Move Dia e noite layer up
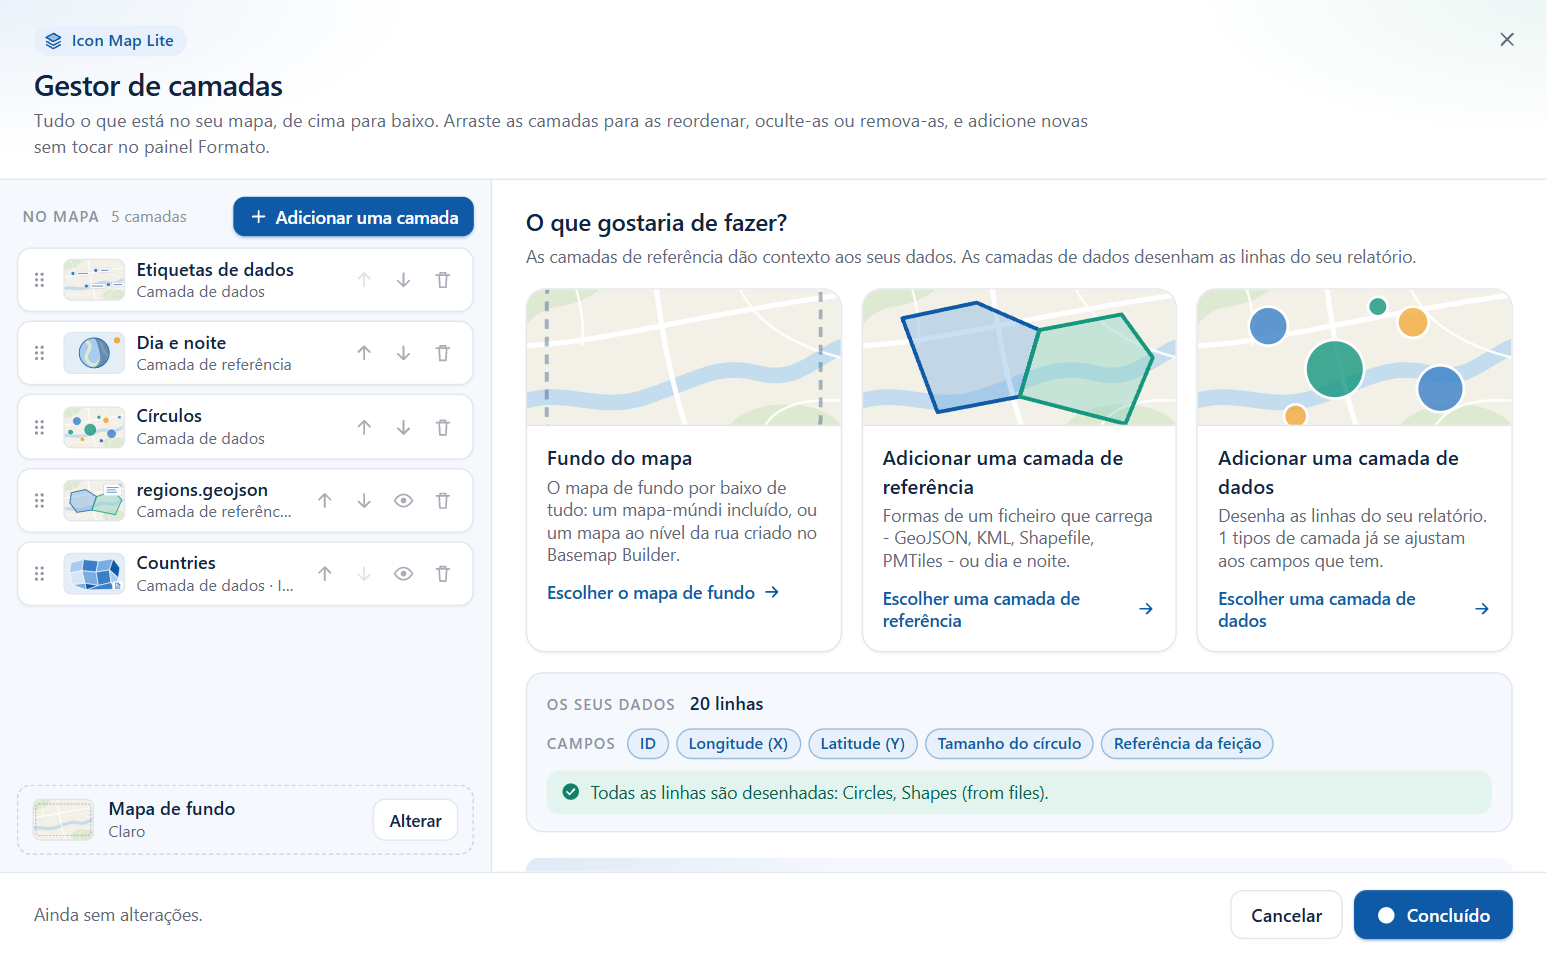 coord(364,353)
